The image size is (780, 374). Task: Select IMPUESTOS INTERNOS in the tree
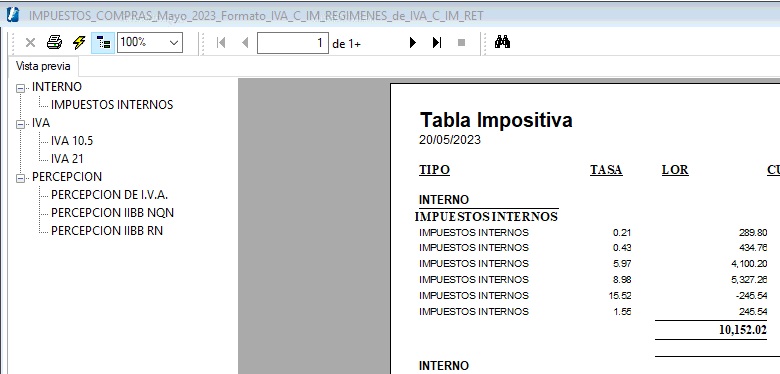(x=112, y=105)
